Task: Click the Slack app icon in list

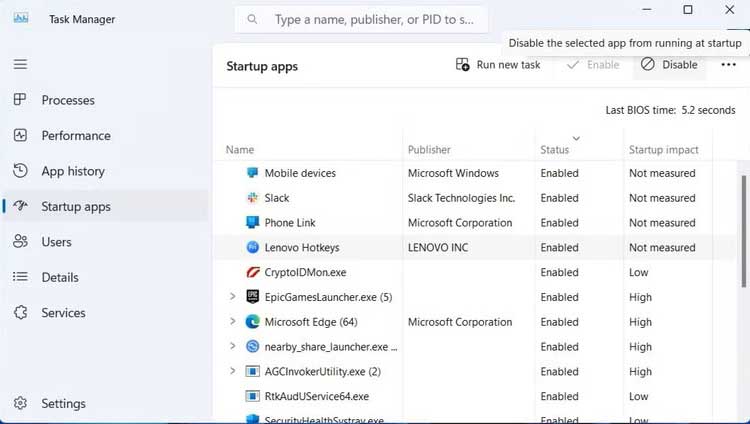Action: point(253,198)
